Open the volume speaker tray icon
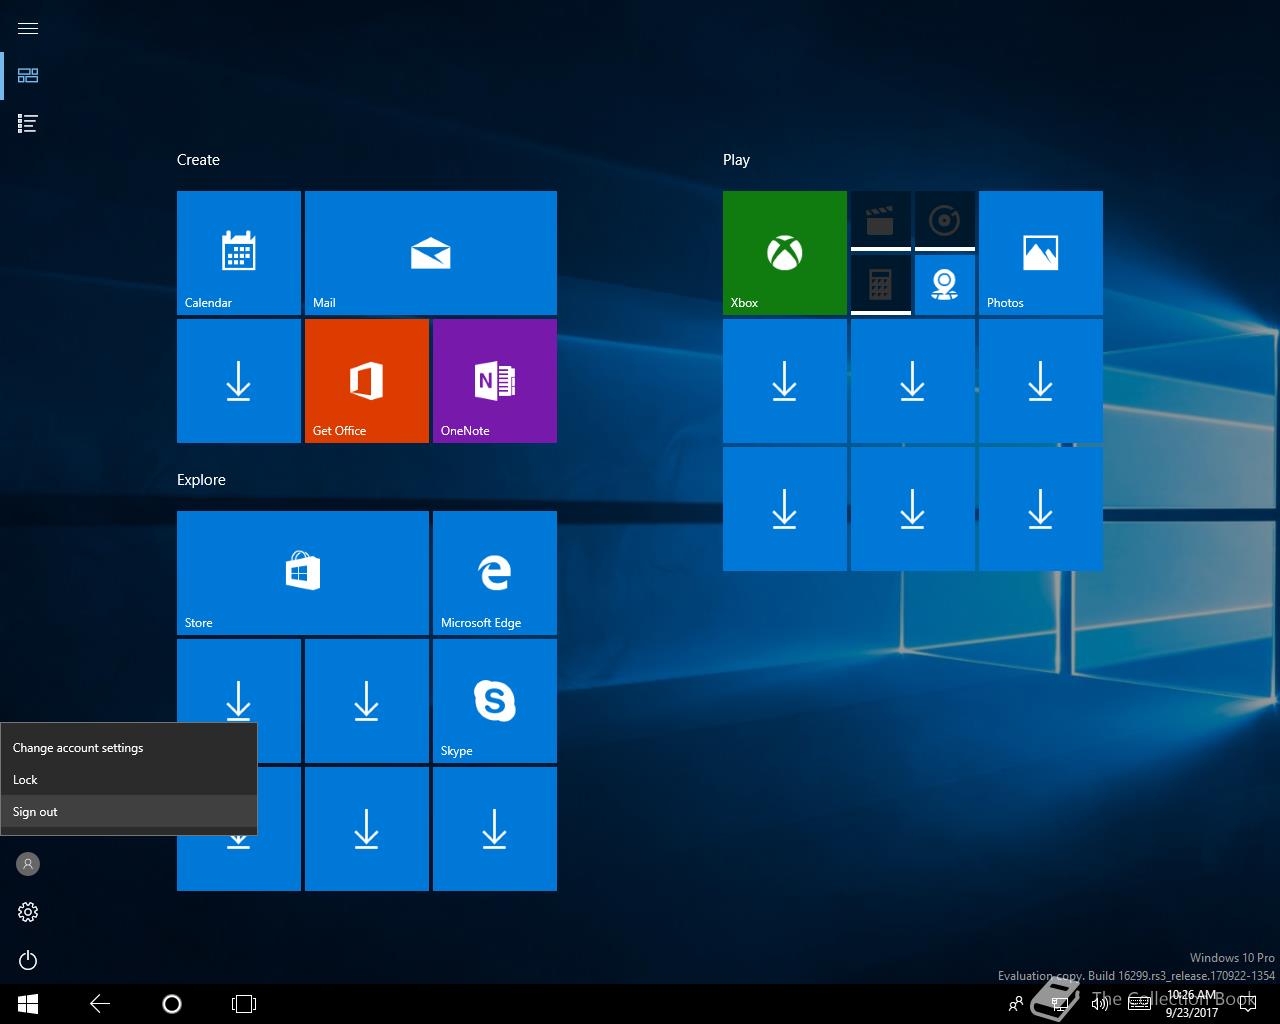Screen dimensions: 1280x1024 click(1100, 1004)
